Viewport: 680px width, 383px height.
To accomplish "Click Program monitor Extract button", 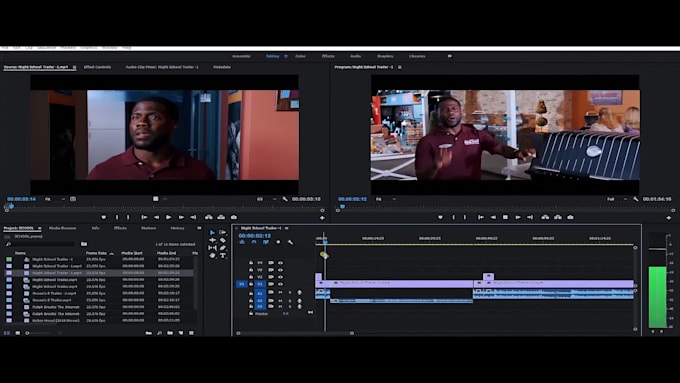I will (558, 217).
